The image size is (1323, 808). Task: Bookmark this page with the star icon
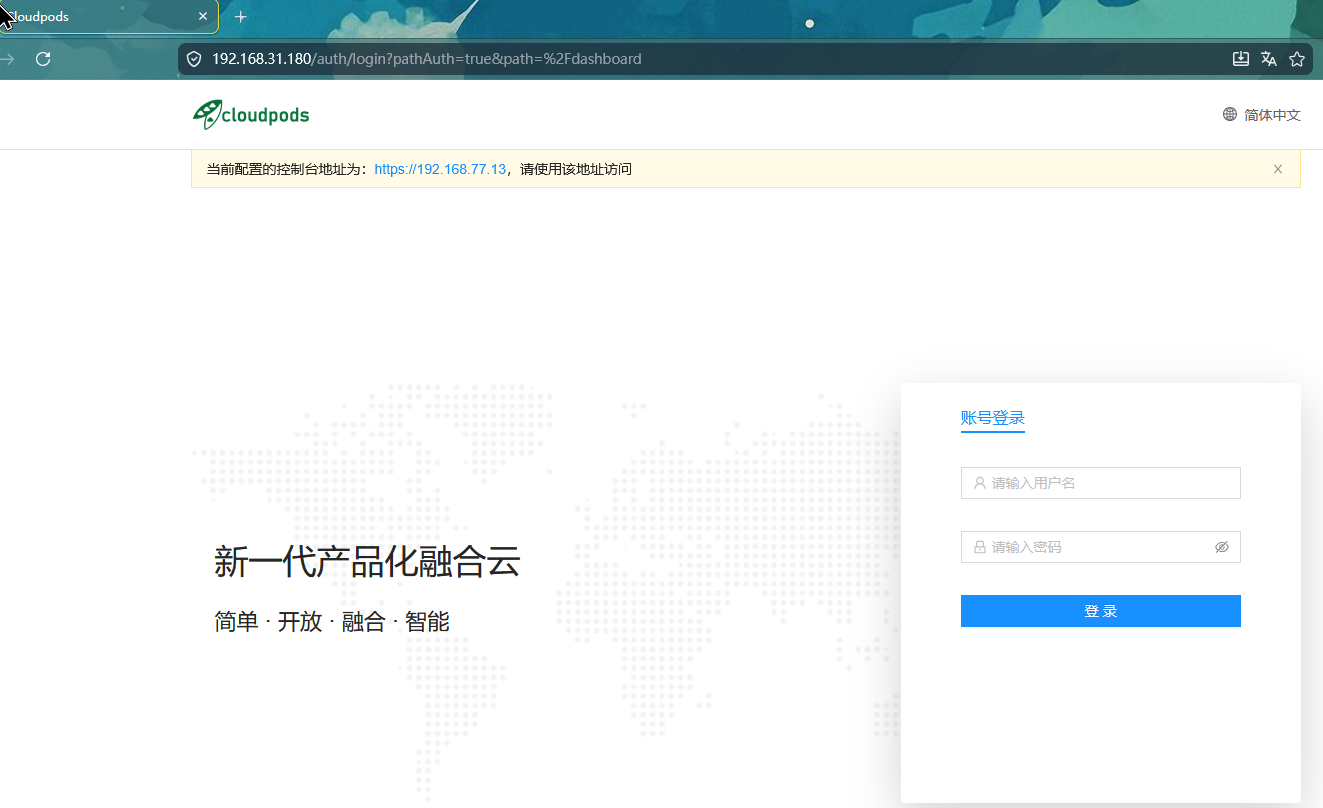pyautogui.click(x=1297, y=59)
